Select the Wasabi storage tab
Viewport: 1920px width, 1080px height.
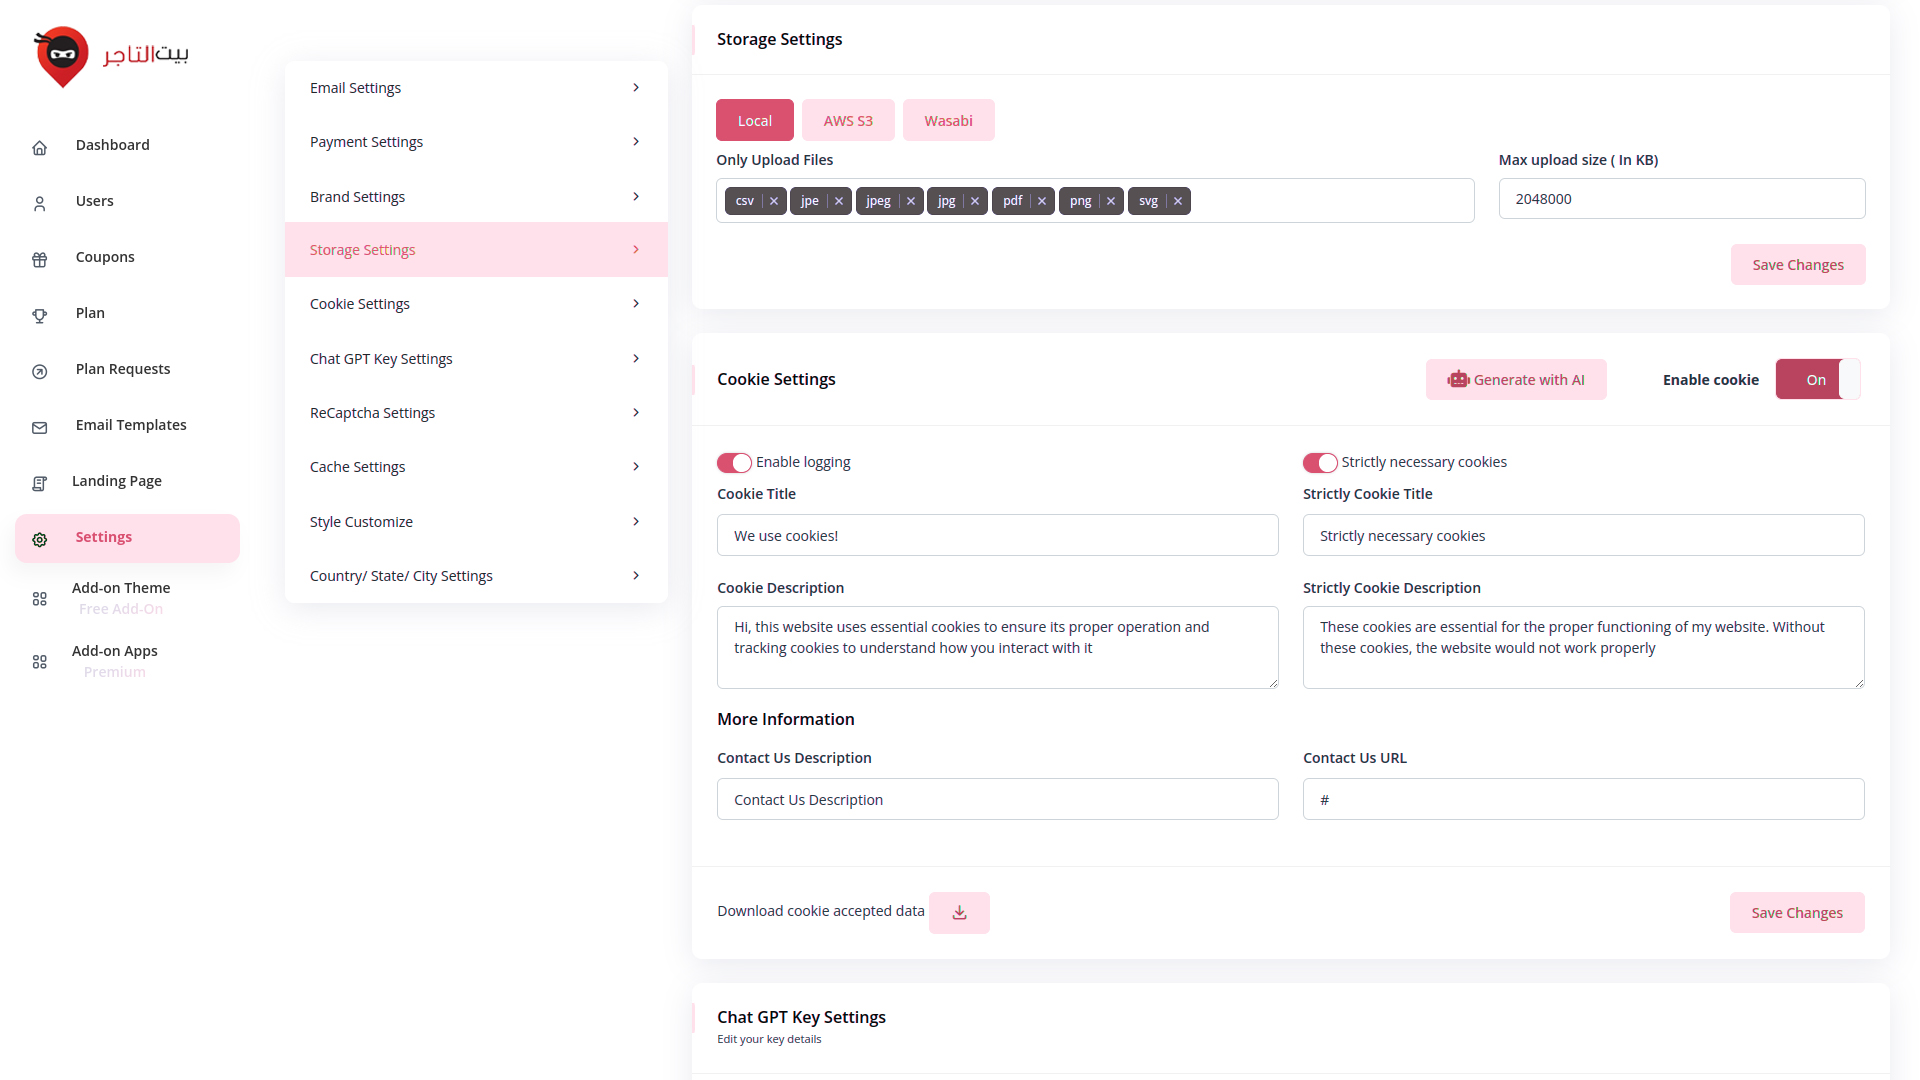tap(948, 121)
